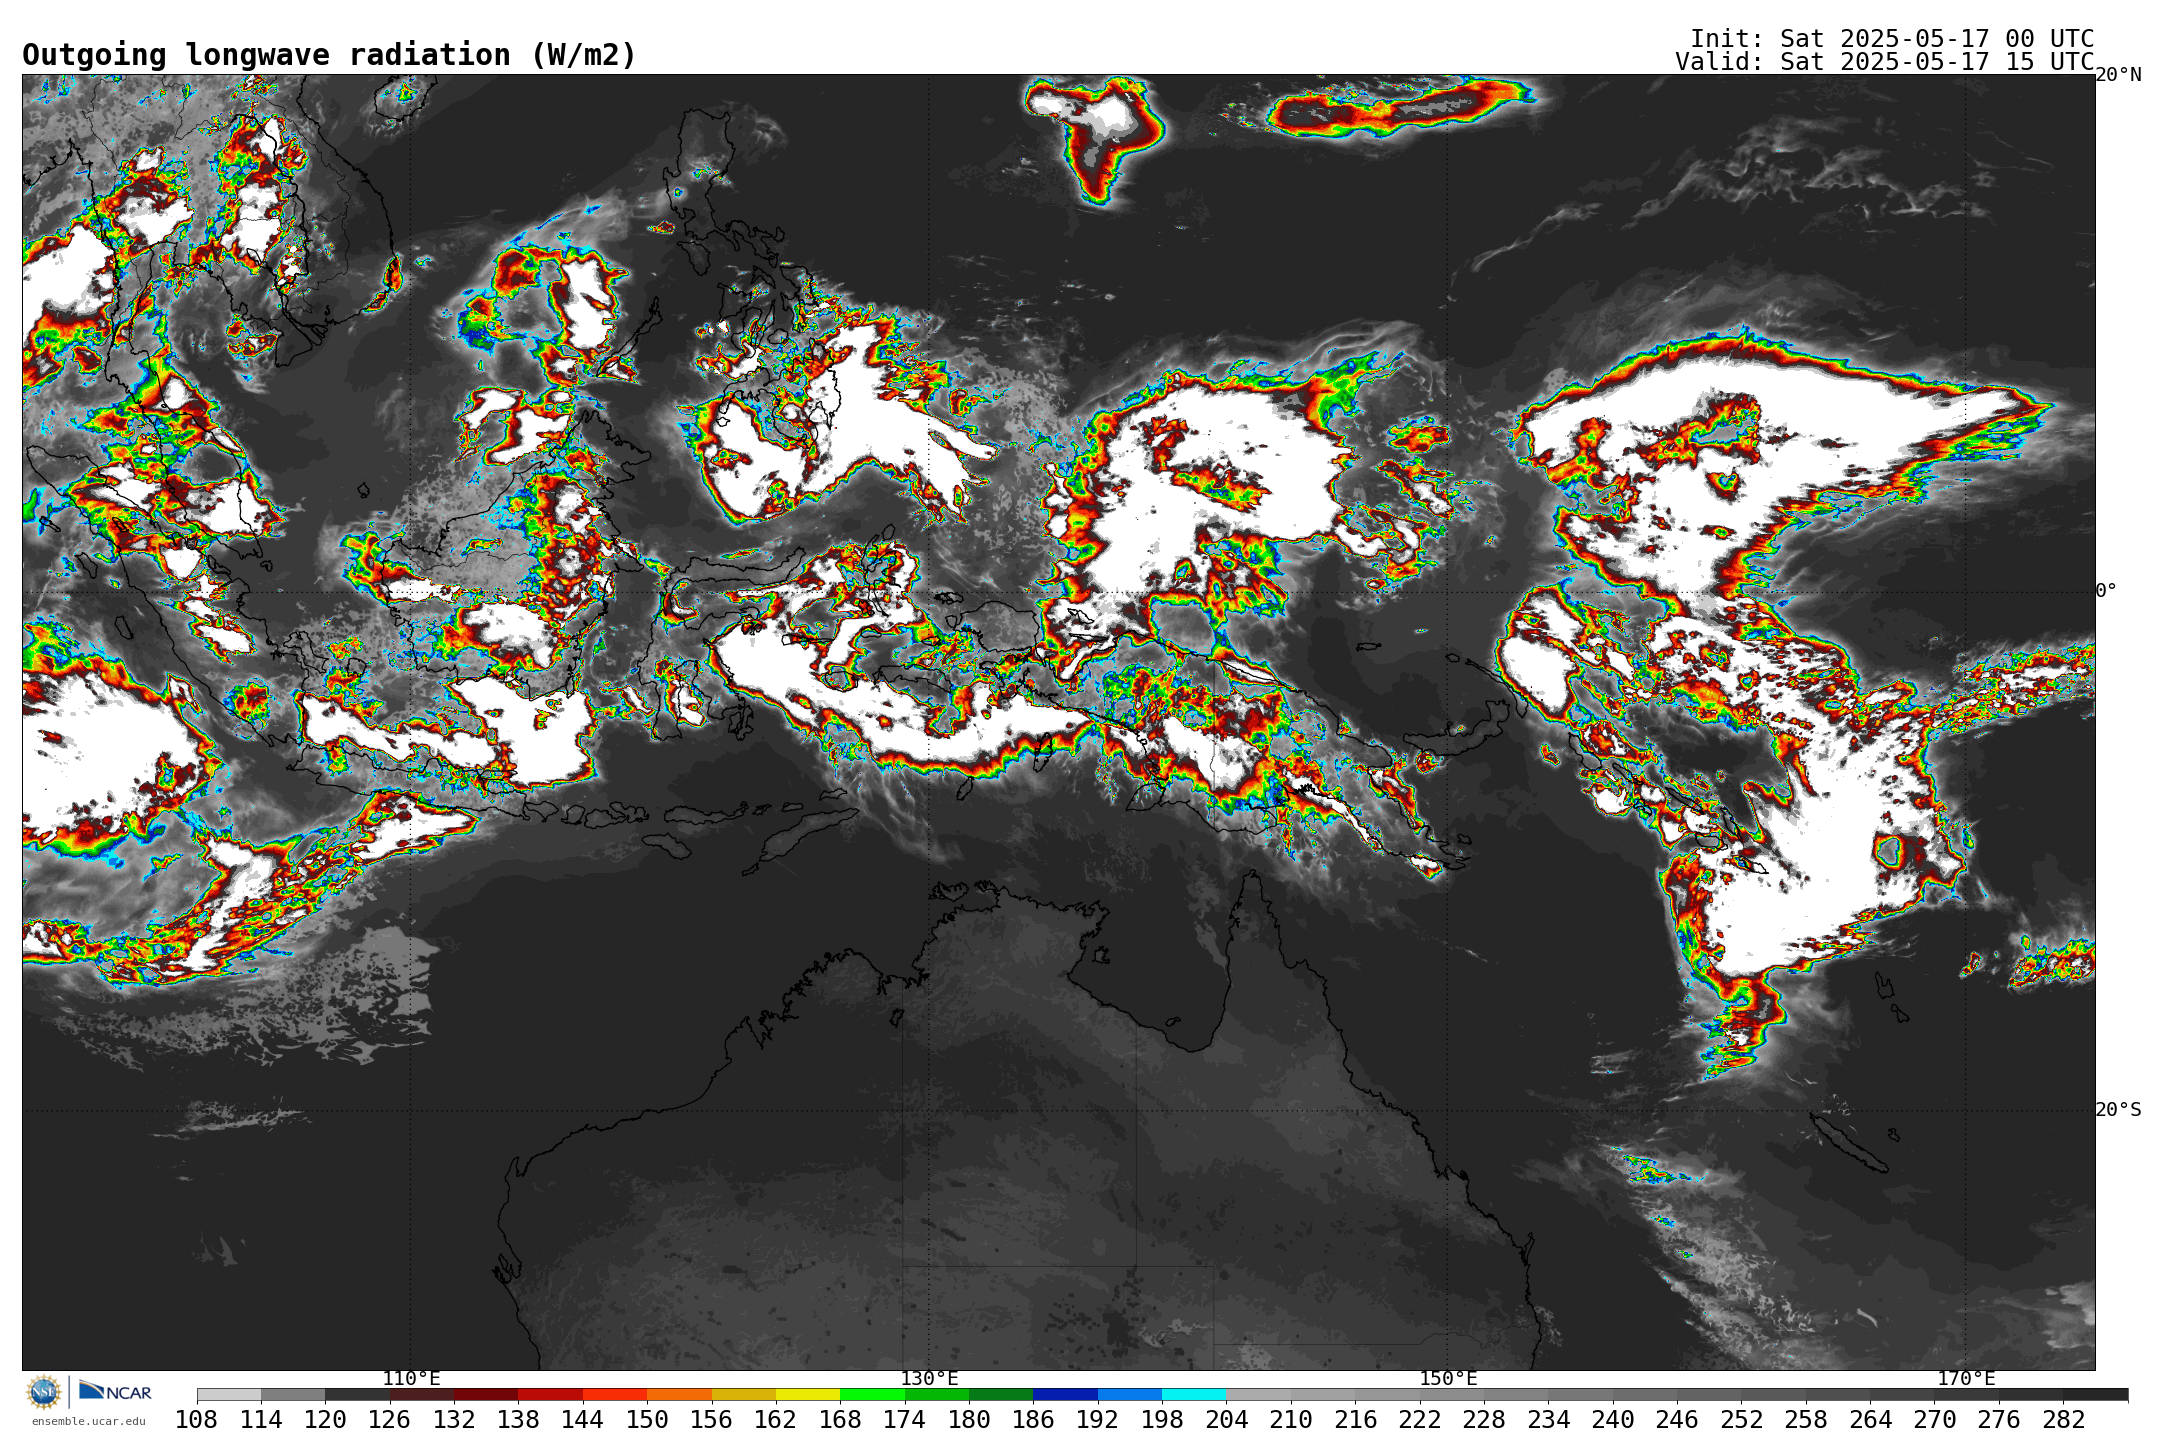Pick the bright green 168–174 colorbar swatch

872,1395
